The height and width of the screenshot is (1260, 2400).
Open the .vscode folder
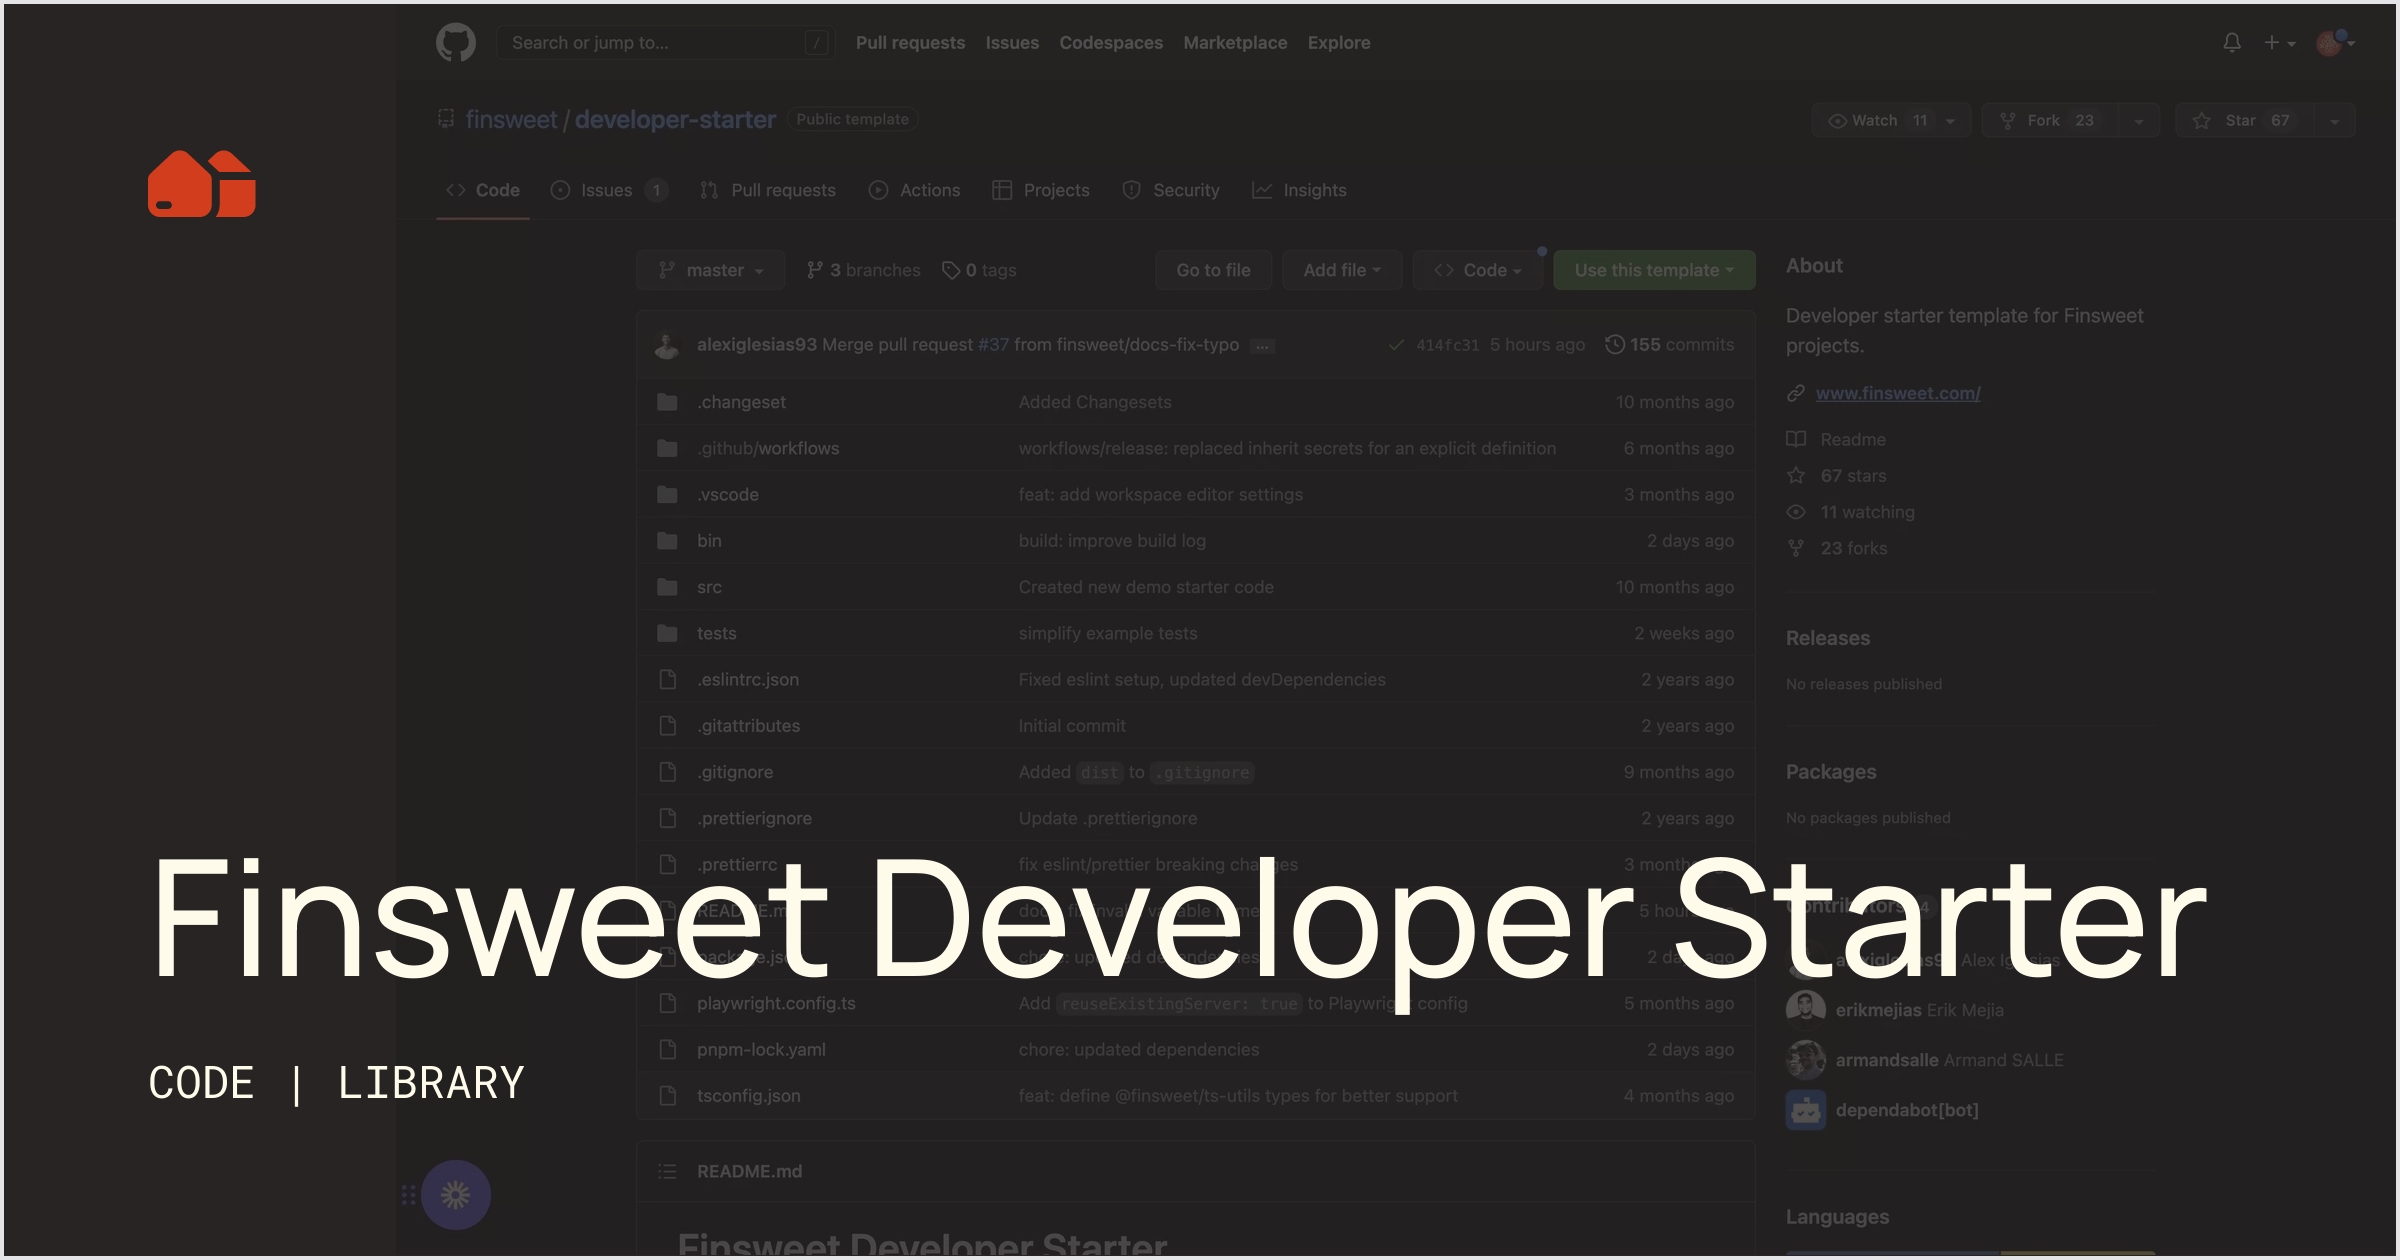click(728, 494)
